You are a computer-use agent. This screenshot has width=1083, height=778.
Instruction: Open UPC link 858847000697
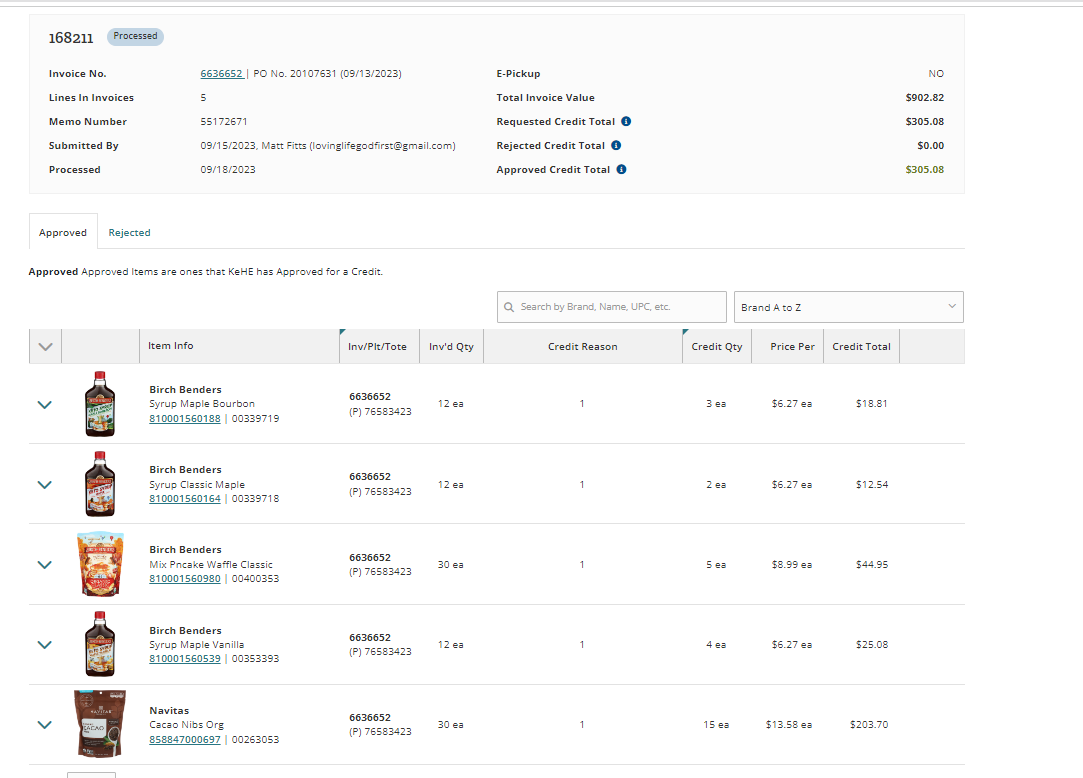185,739
